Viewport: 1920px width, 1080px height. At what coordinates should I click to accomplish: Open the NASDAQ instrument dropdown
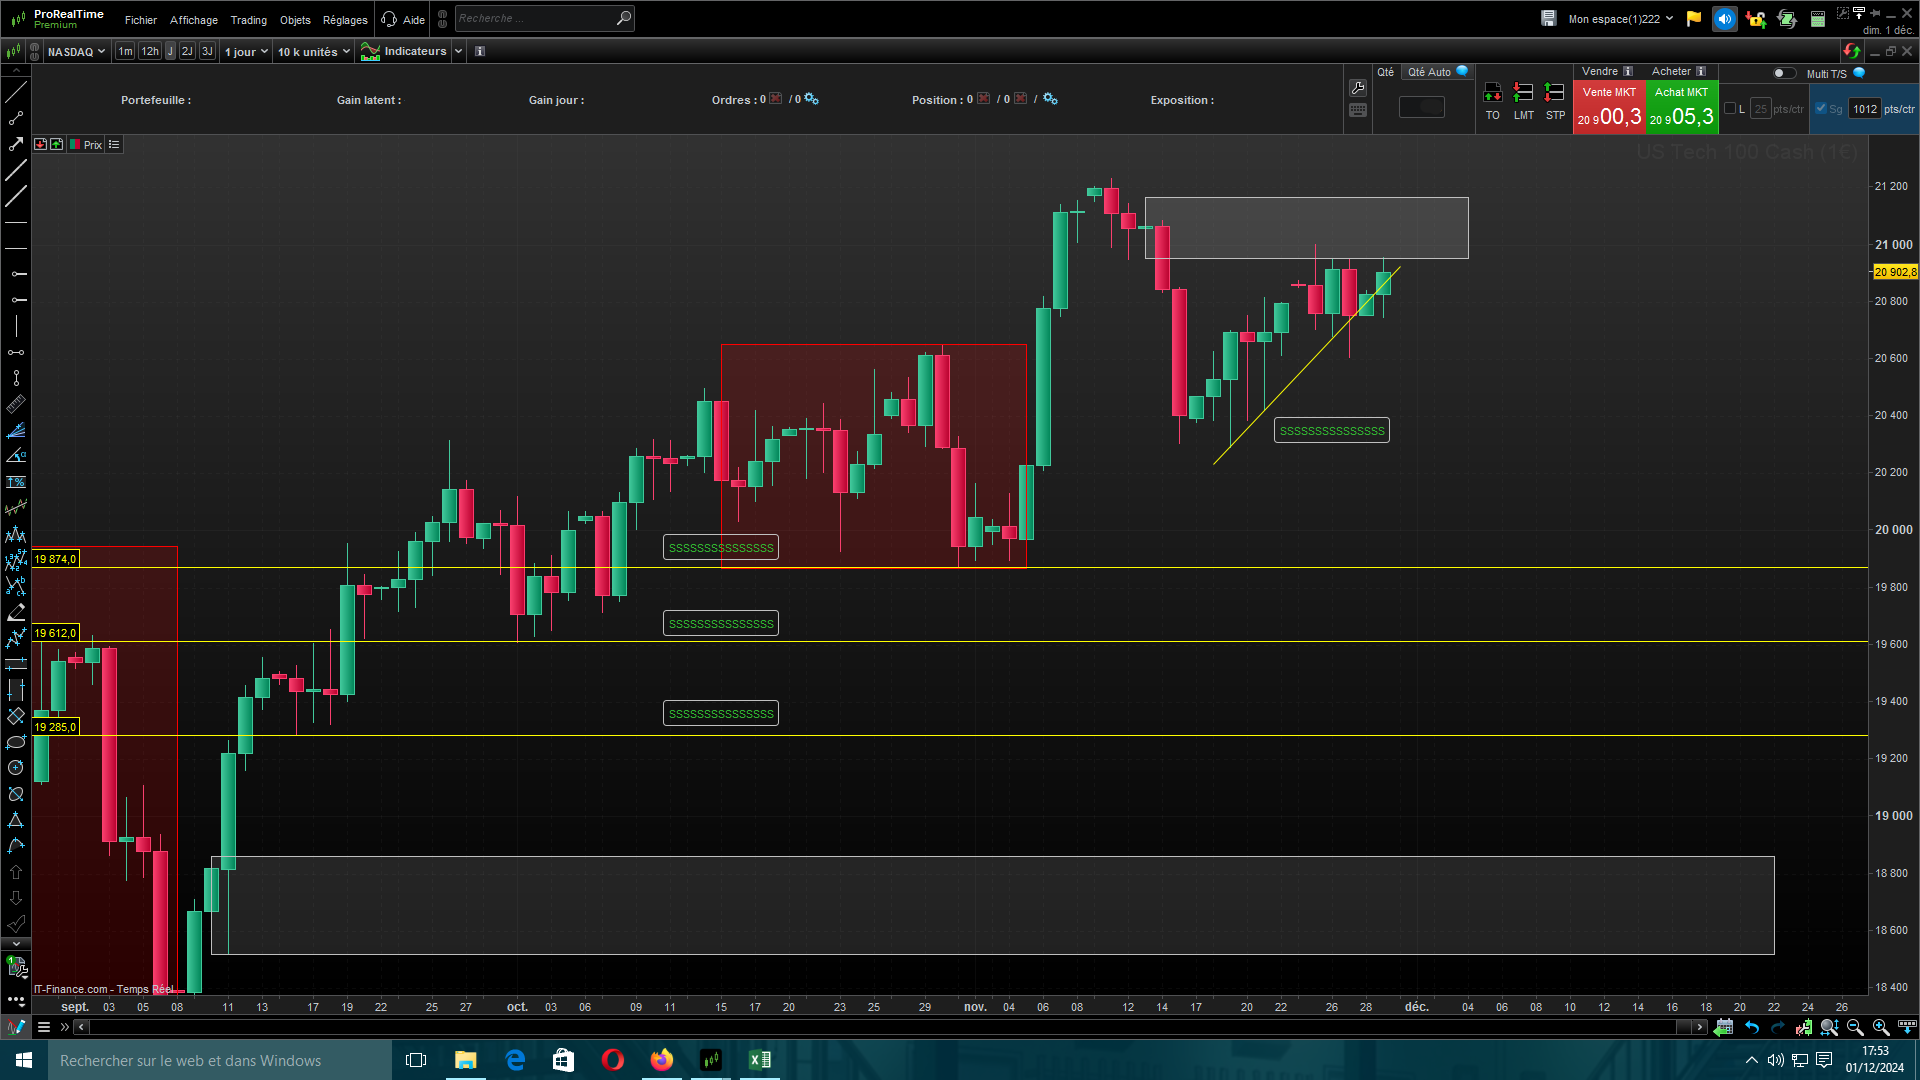76,51
